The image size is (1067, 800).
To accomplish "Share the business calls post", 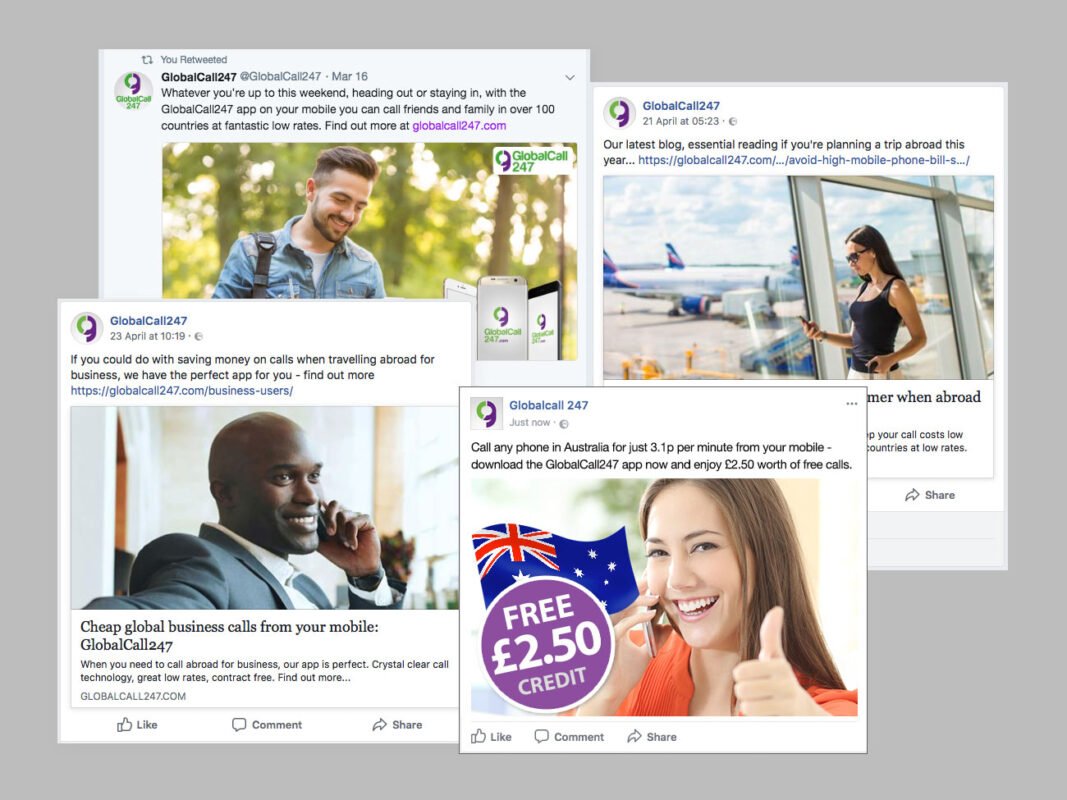I will pos(397,724).
